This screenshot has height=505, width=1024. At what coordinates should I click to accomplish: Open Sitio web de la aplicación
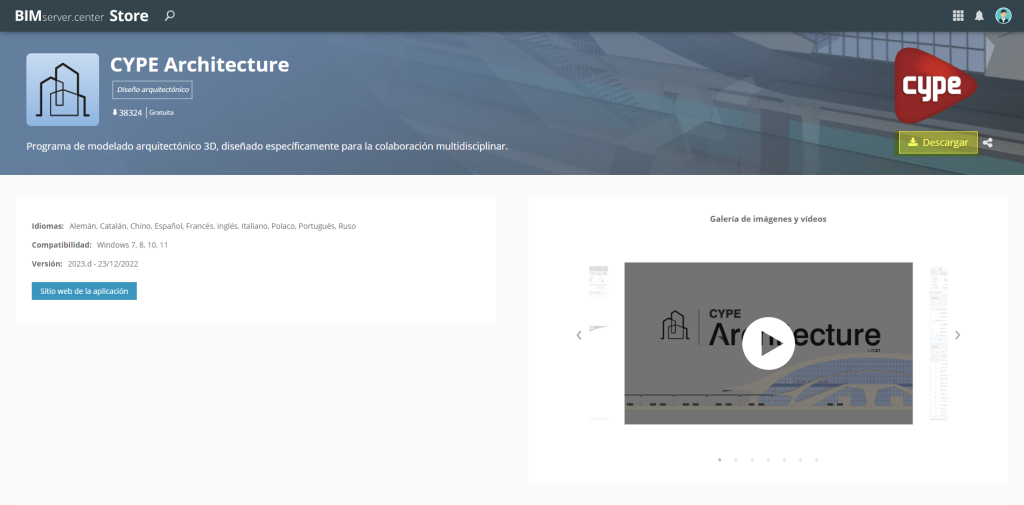click(84, 291)
